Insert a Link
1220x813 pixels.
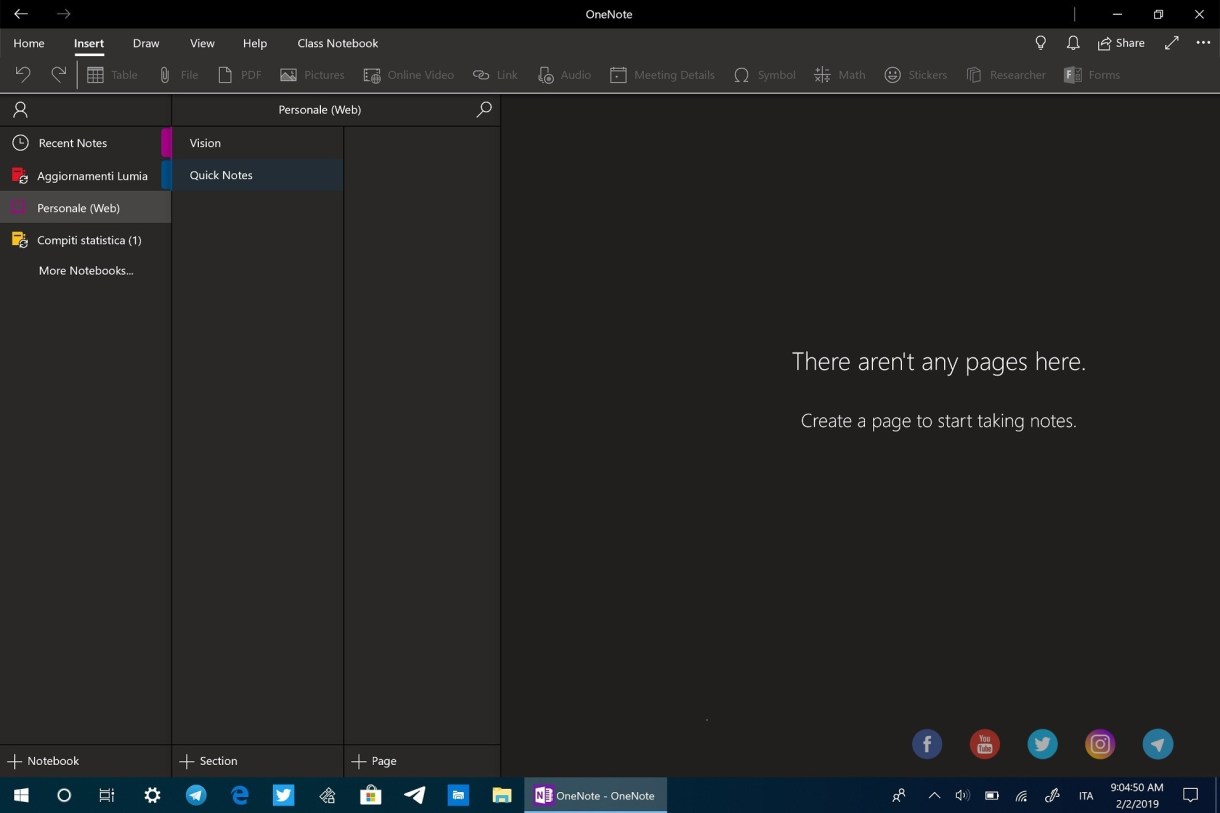coord(495,75)
